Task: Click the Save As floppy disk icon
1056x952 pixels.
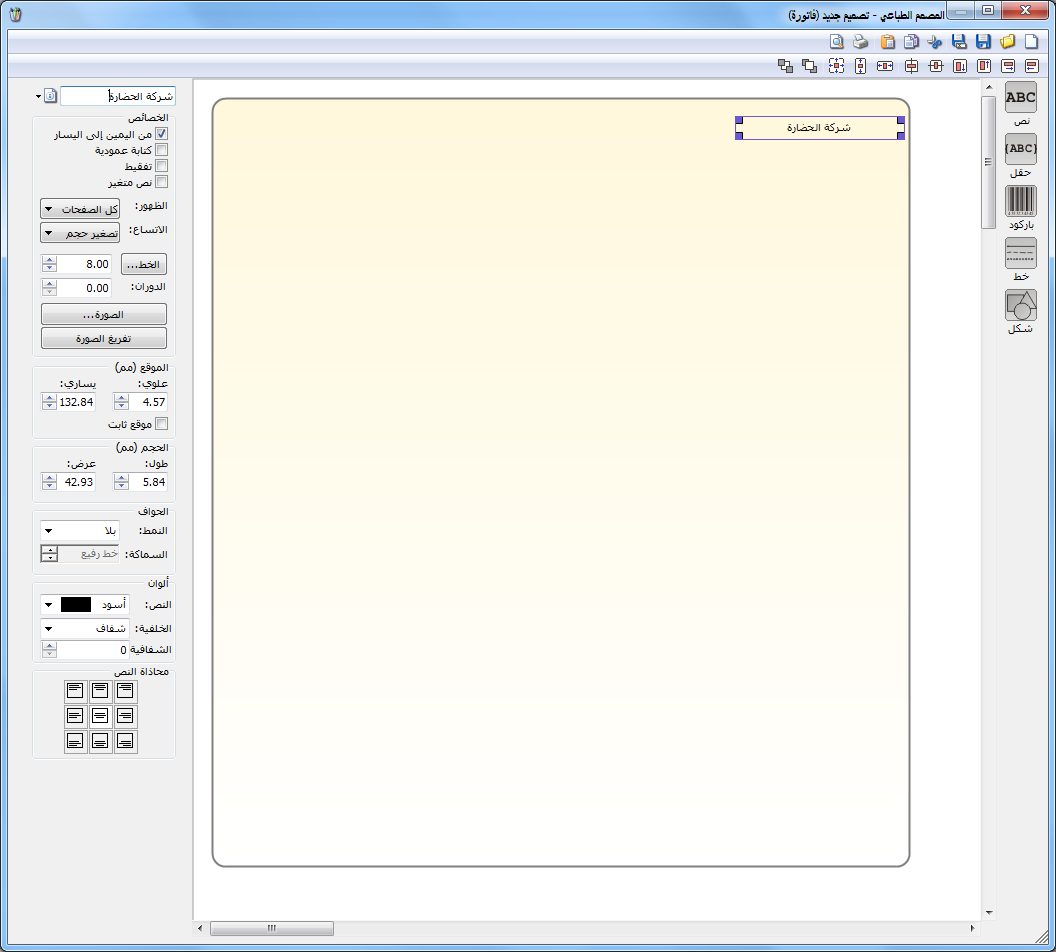Action: coord(959,42)
